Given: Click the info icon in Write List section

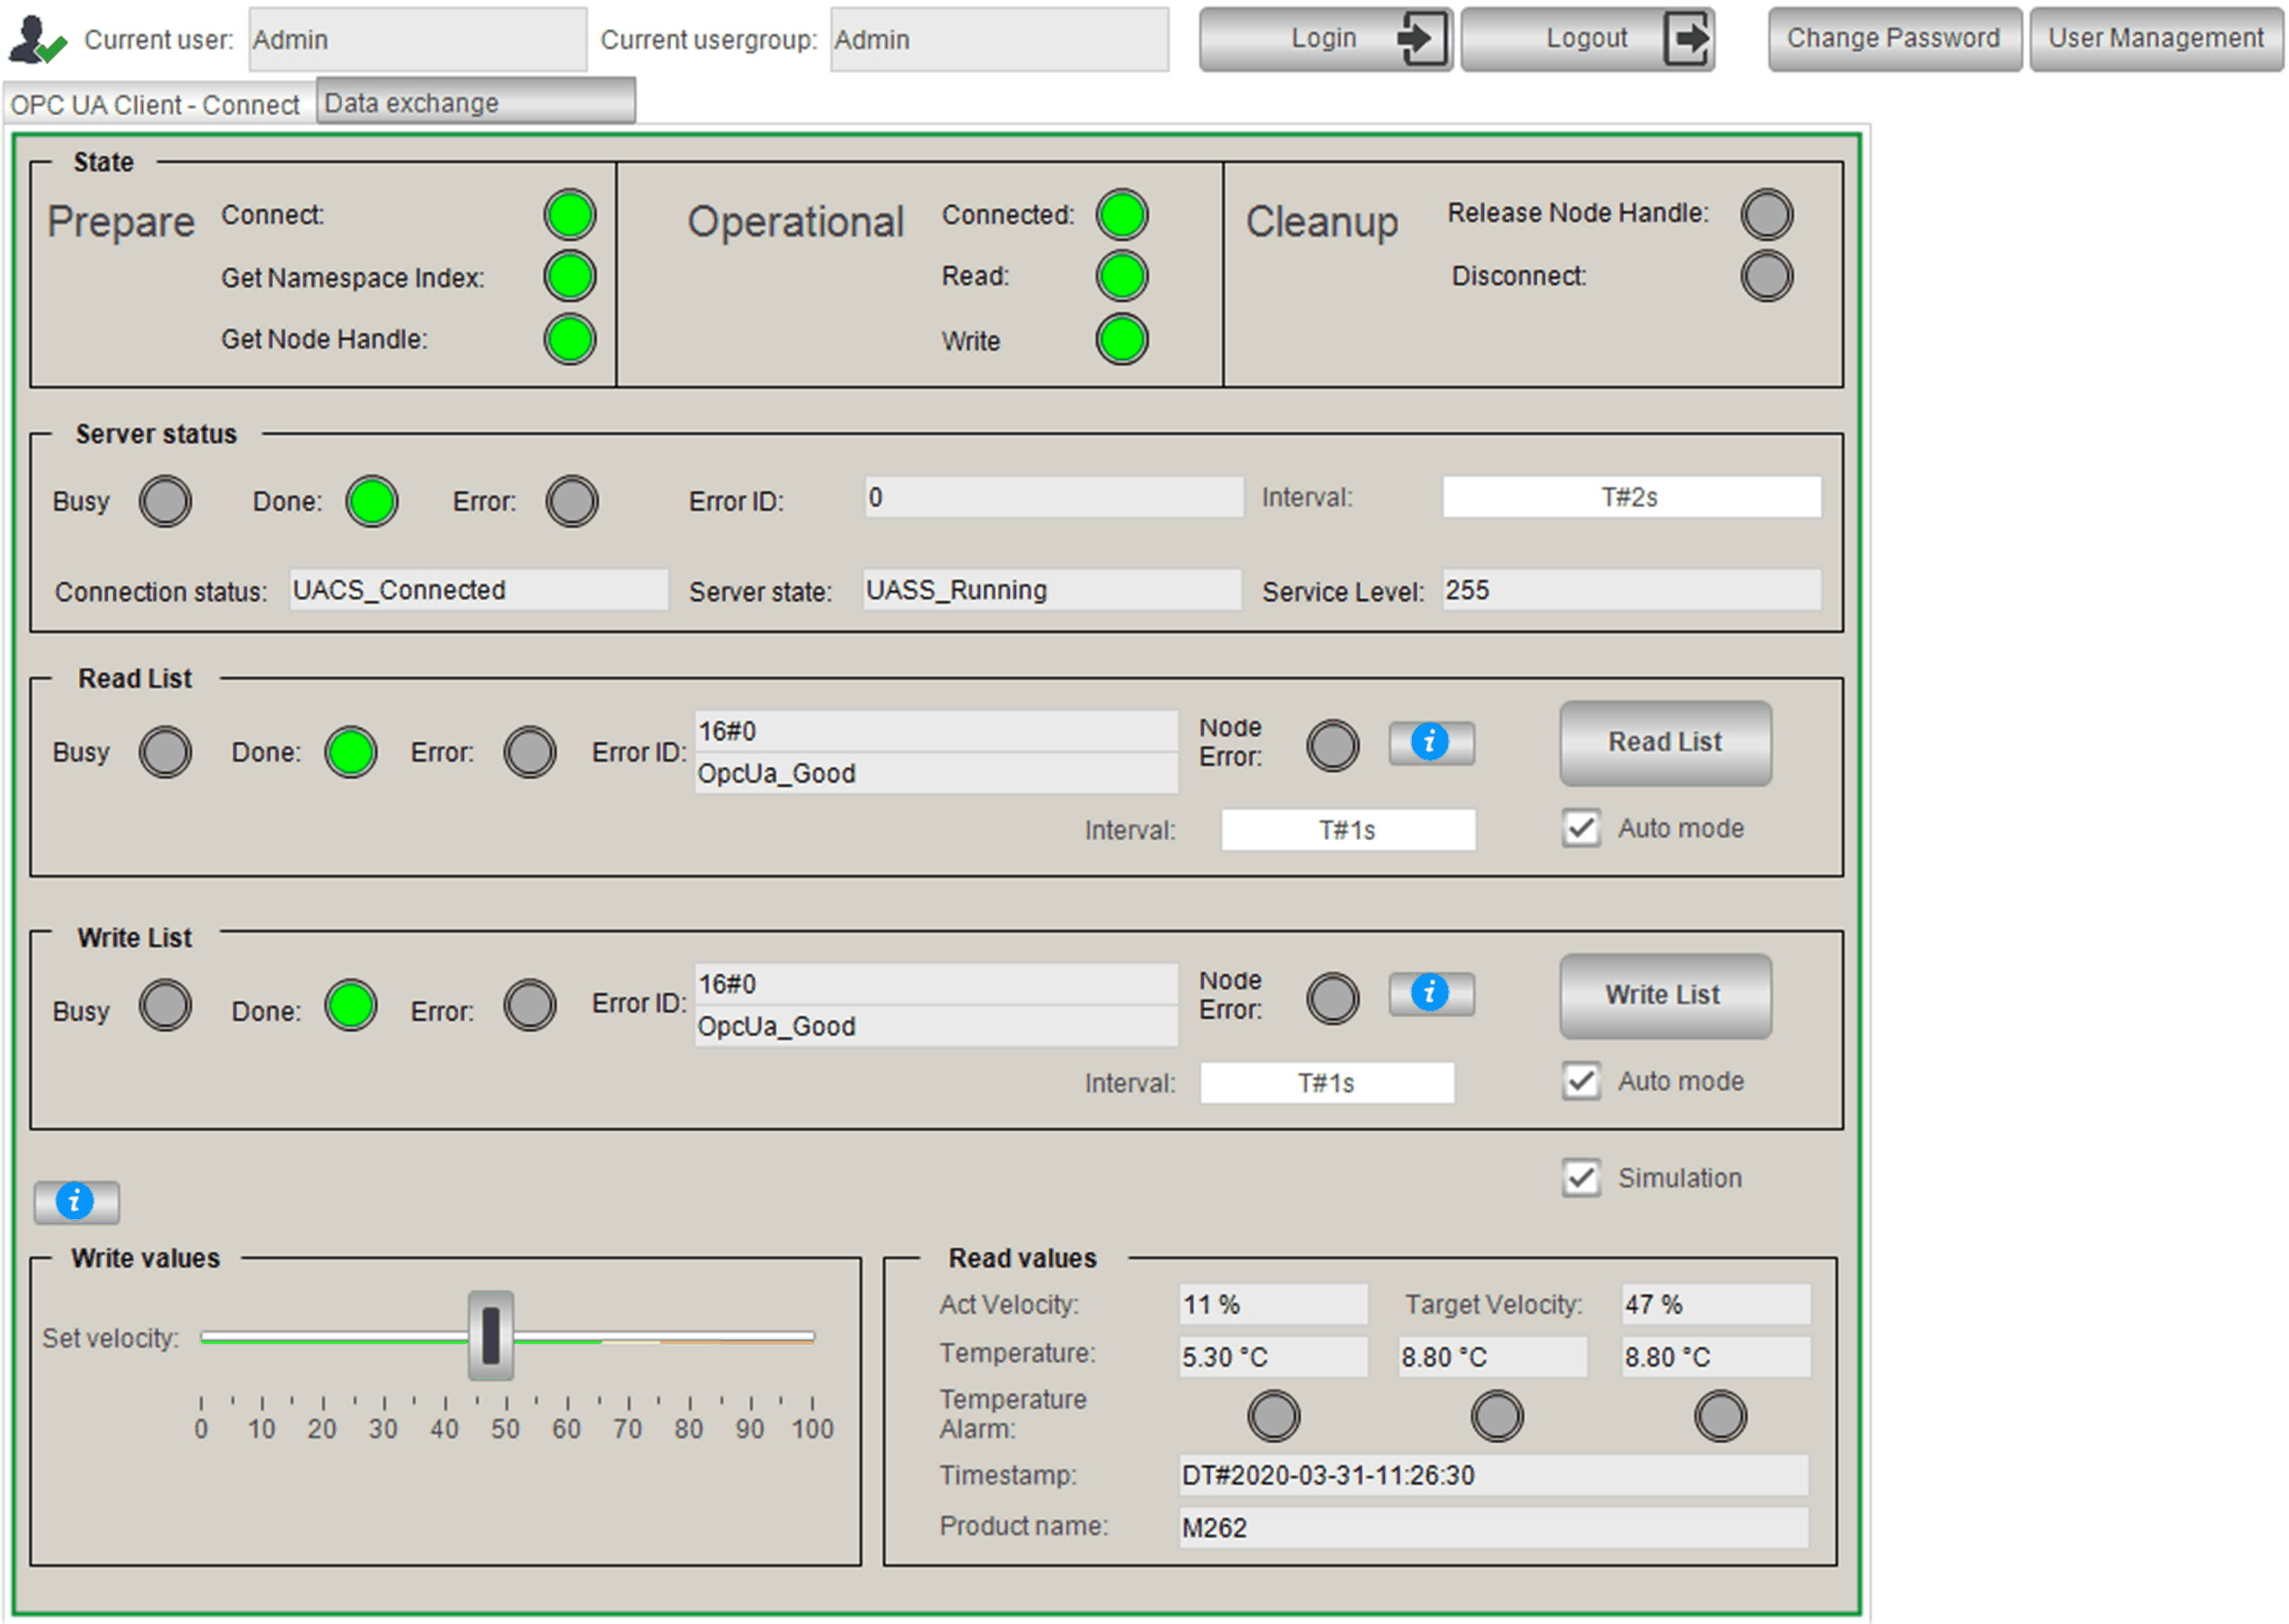Looking at the screenshot, I should click(x=1430, y=994).
